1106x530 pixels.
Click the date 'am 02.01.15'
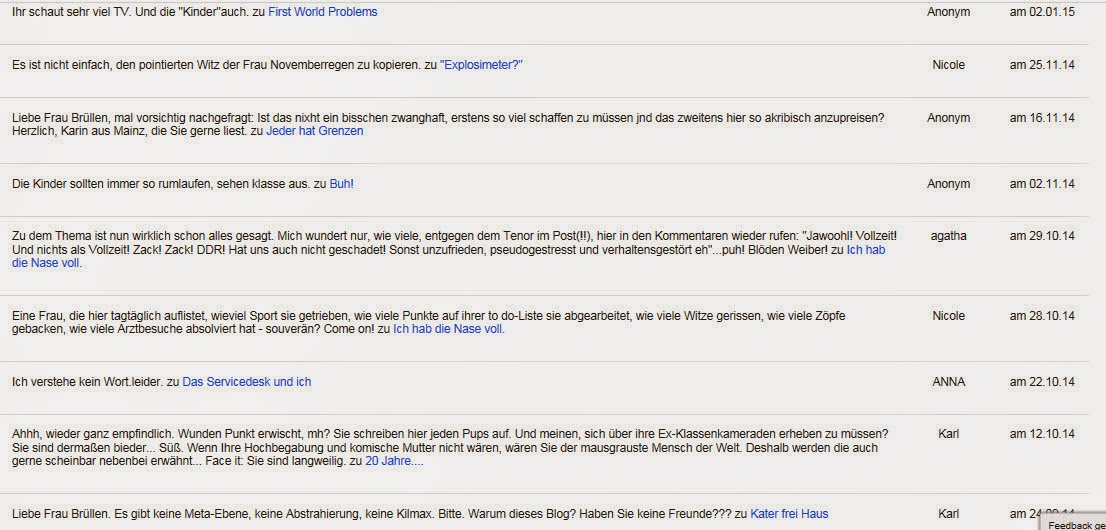coord(1042,12)
